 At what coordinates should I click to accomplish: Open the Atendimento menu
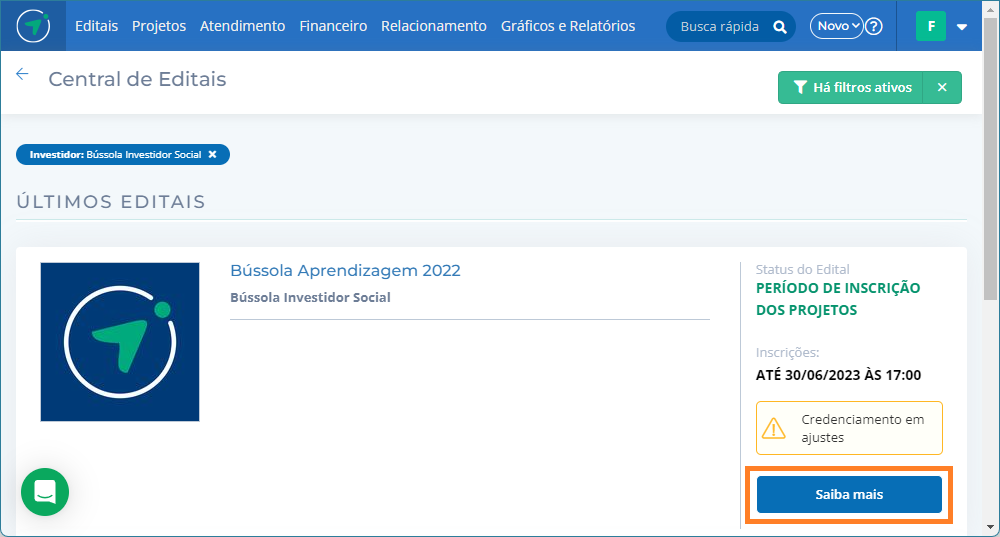tap(242, 26)
